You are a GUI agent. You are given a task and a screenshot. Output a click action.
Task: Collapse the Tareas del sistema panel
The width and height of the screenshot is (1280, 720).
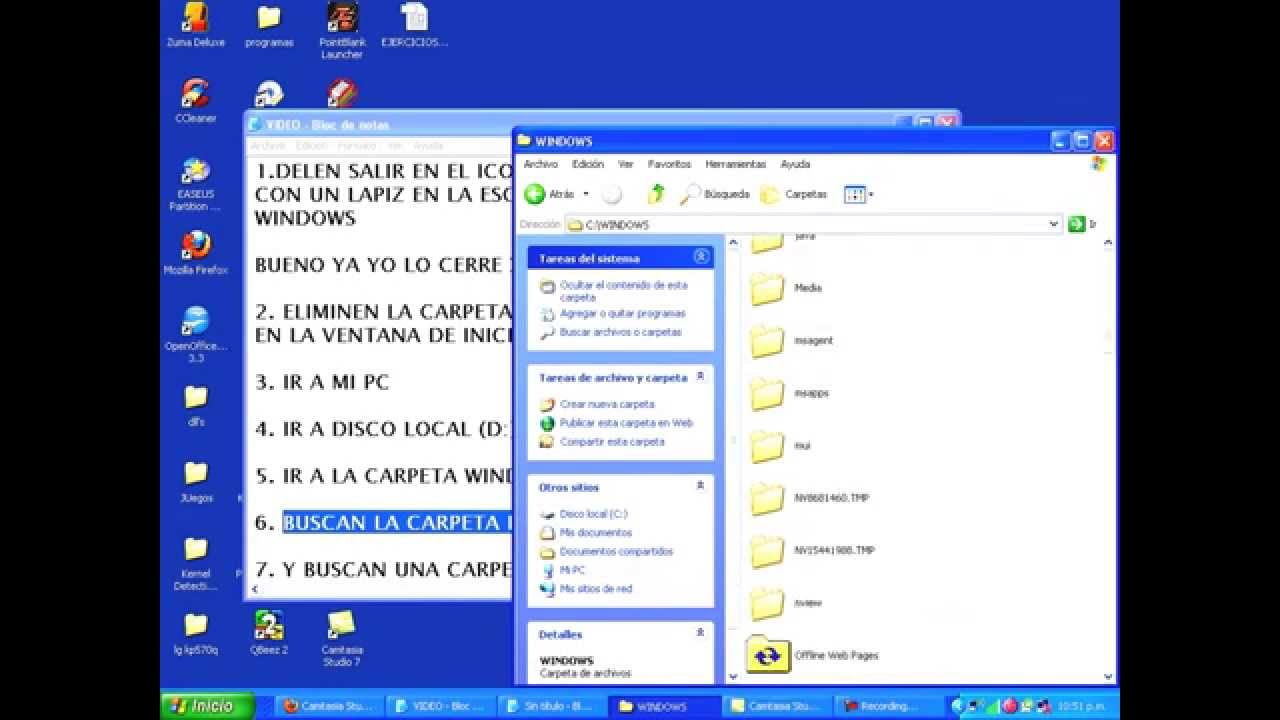pos(701,257)
